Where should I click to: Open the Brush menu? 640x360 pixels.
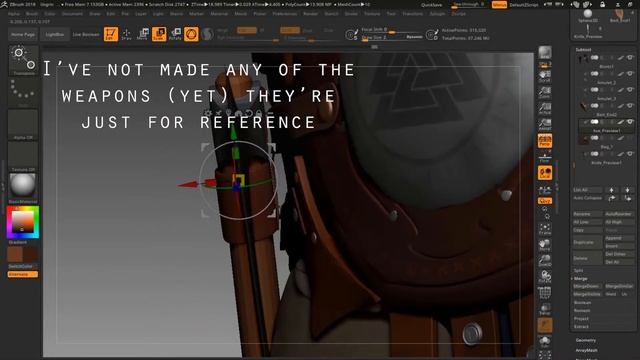32,14
